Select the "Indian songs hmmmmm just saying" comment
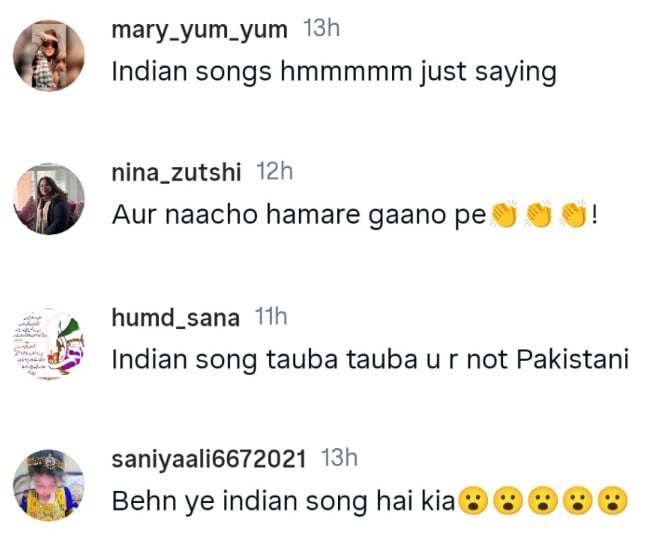This screenshot has width=659, height=542. coord(333,72)
